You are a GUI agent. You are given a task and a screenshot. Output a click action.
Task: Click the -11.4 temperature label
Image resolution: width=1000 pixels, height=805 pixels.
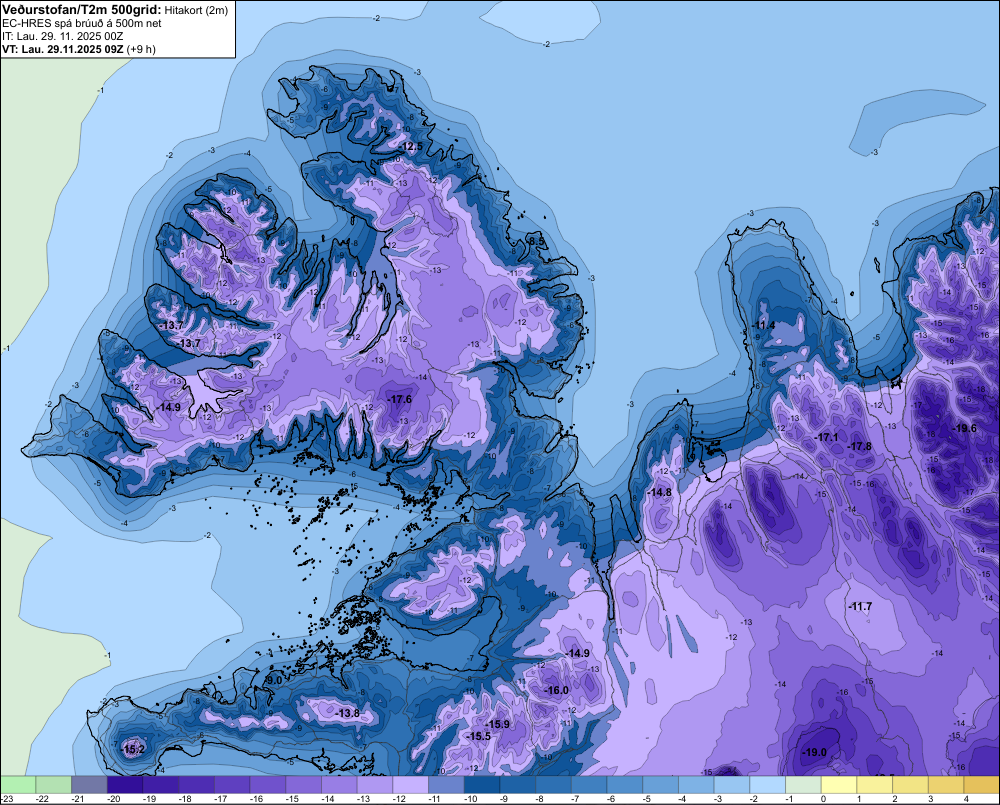[x=763, y=325]
